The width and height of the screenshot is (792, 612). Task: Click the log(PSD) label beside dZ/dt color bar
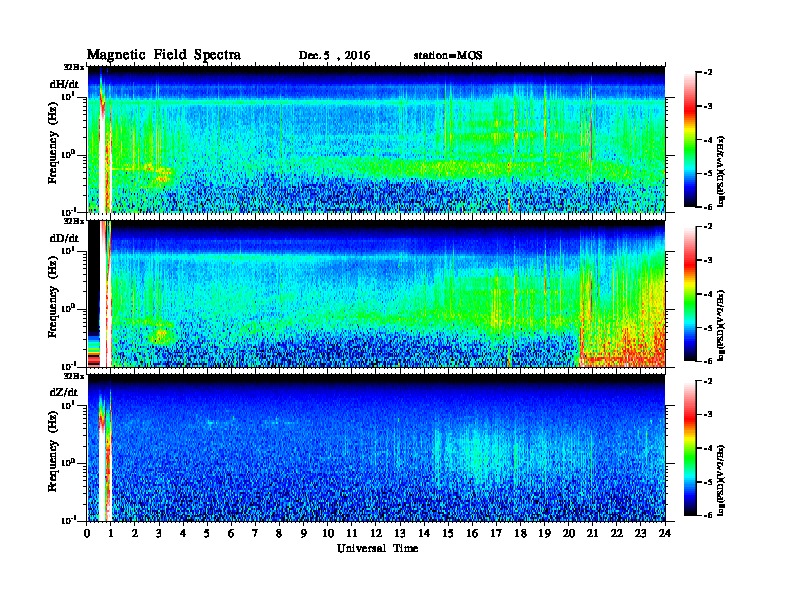[722, 480]
